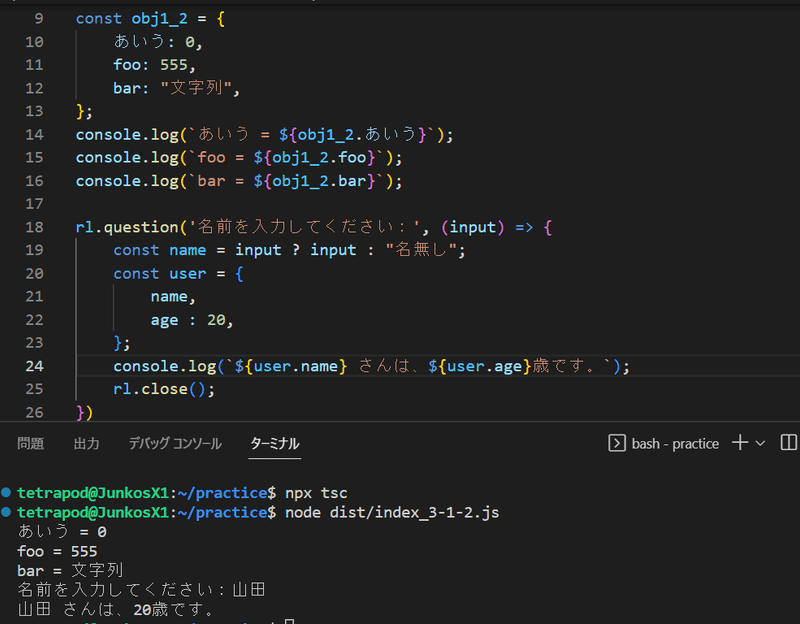
Task: Set a breakpoint next to line 24
Action: pos(14,366)
